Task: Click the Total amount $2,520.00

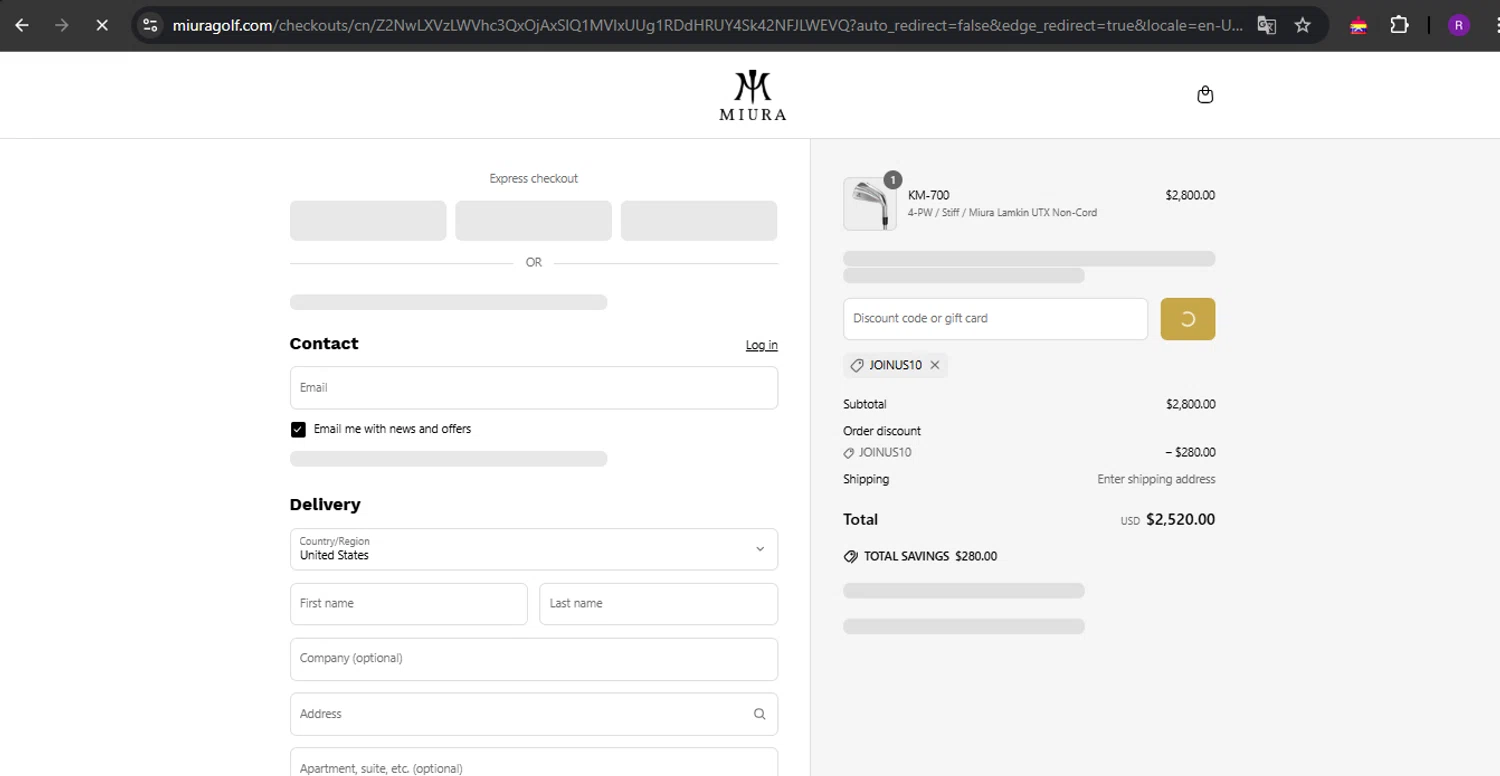Action: 1180,520
